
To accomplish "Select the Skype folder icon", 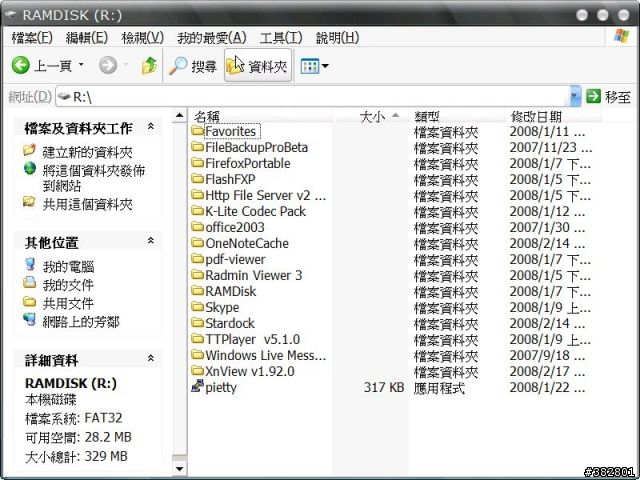I will pos(198,307).
